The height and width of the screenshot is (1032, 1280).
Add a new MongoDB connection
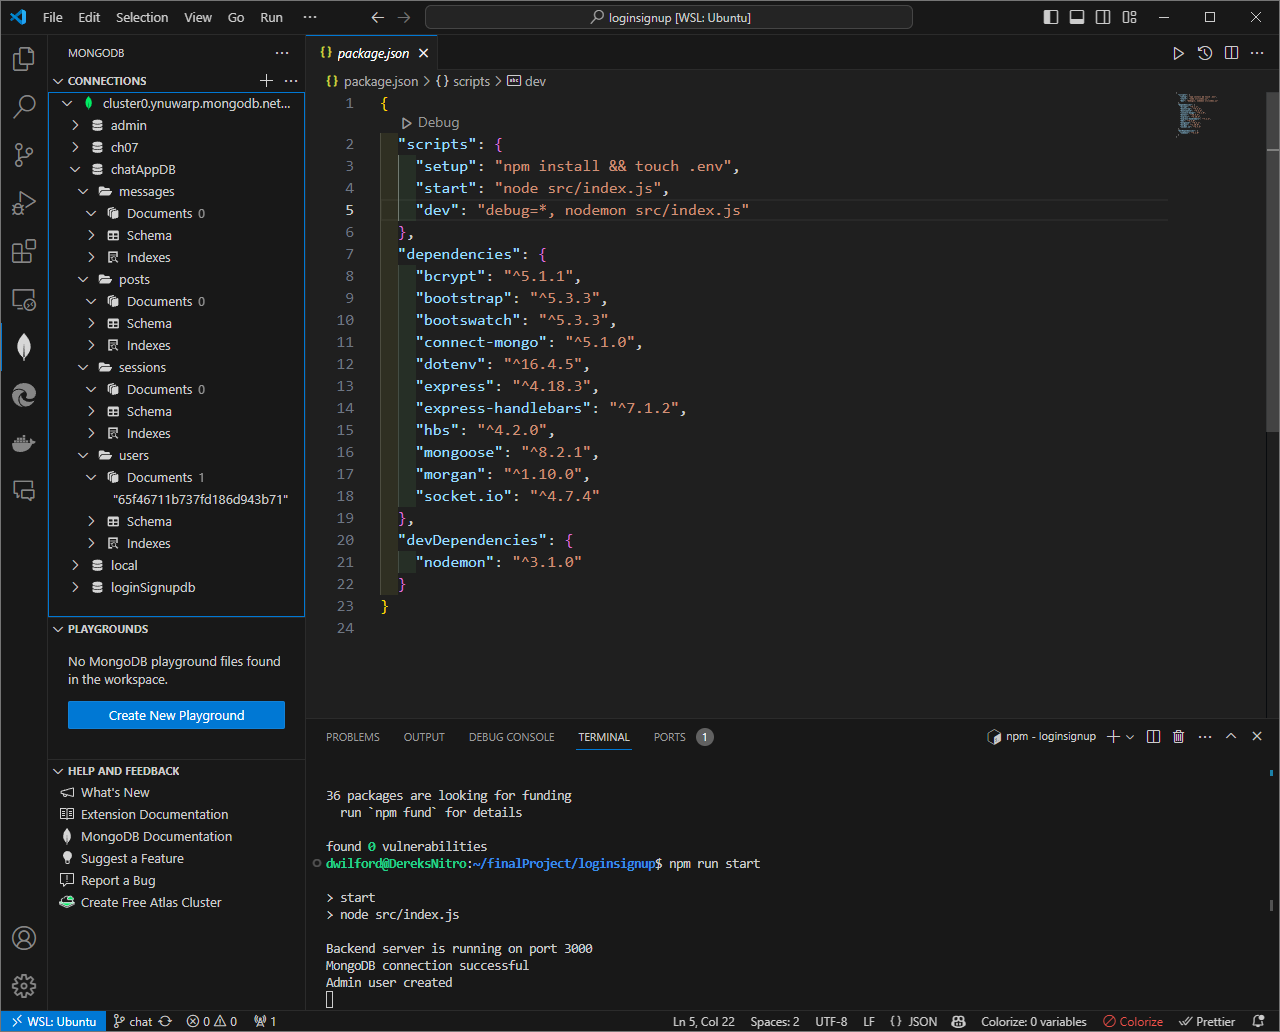click(266, 81)
